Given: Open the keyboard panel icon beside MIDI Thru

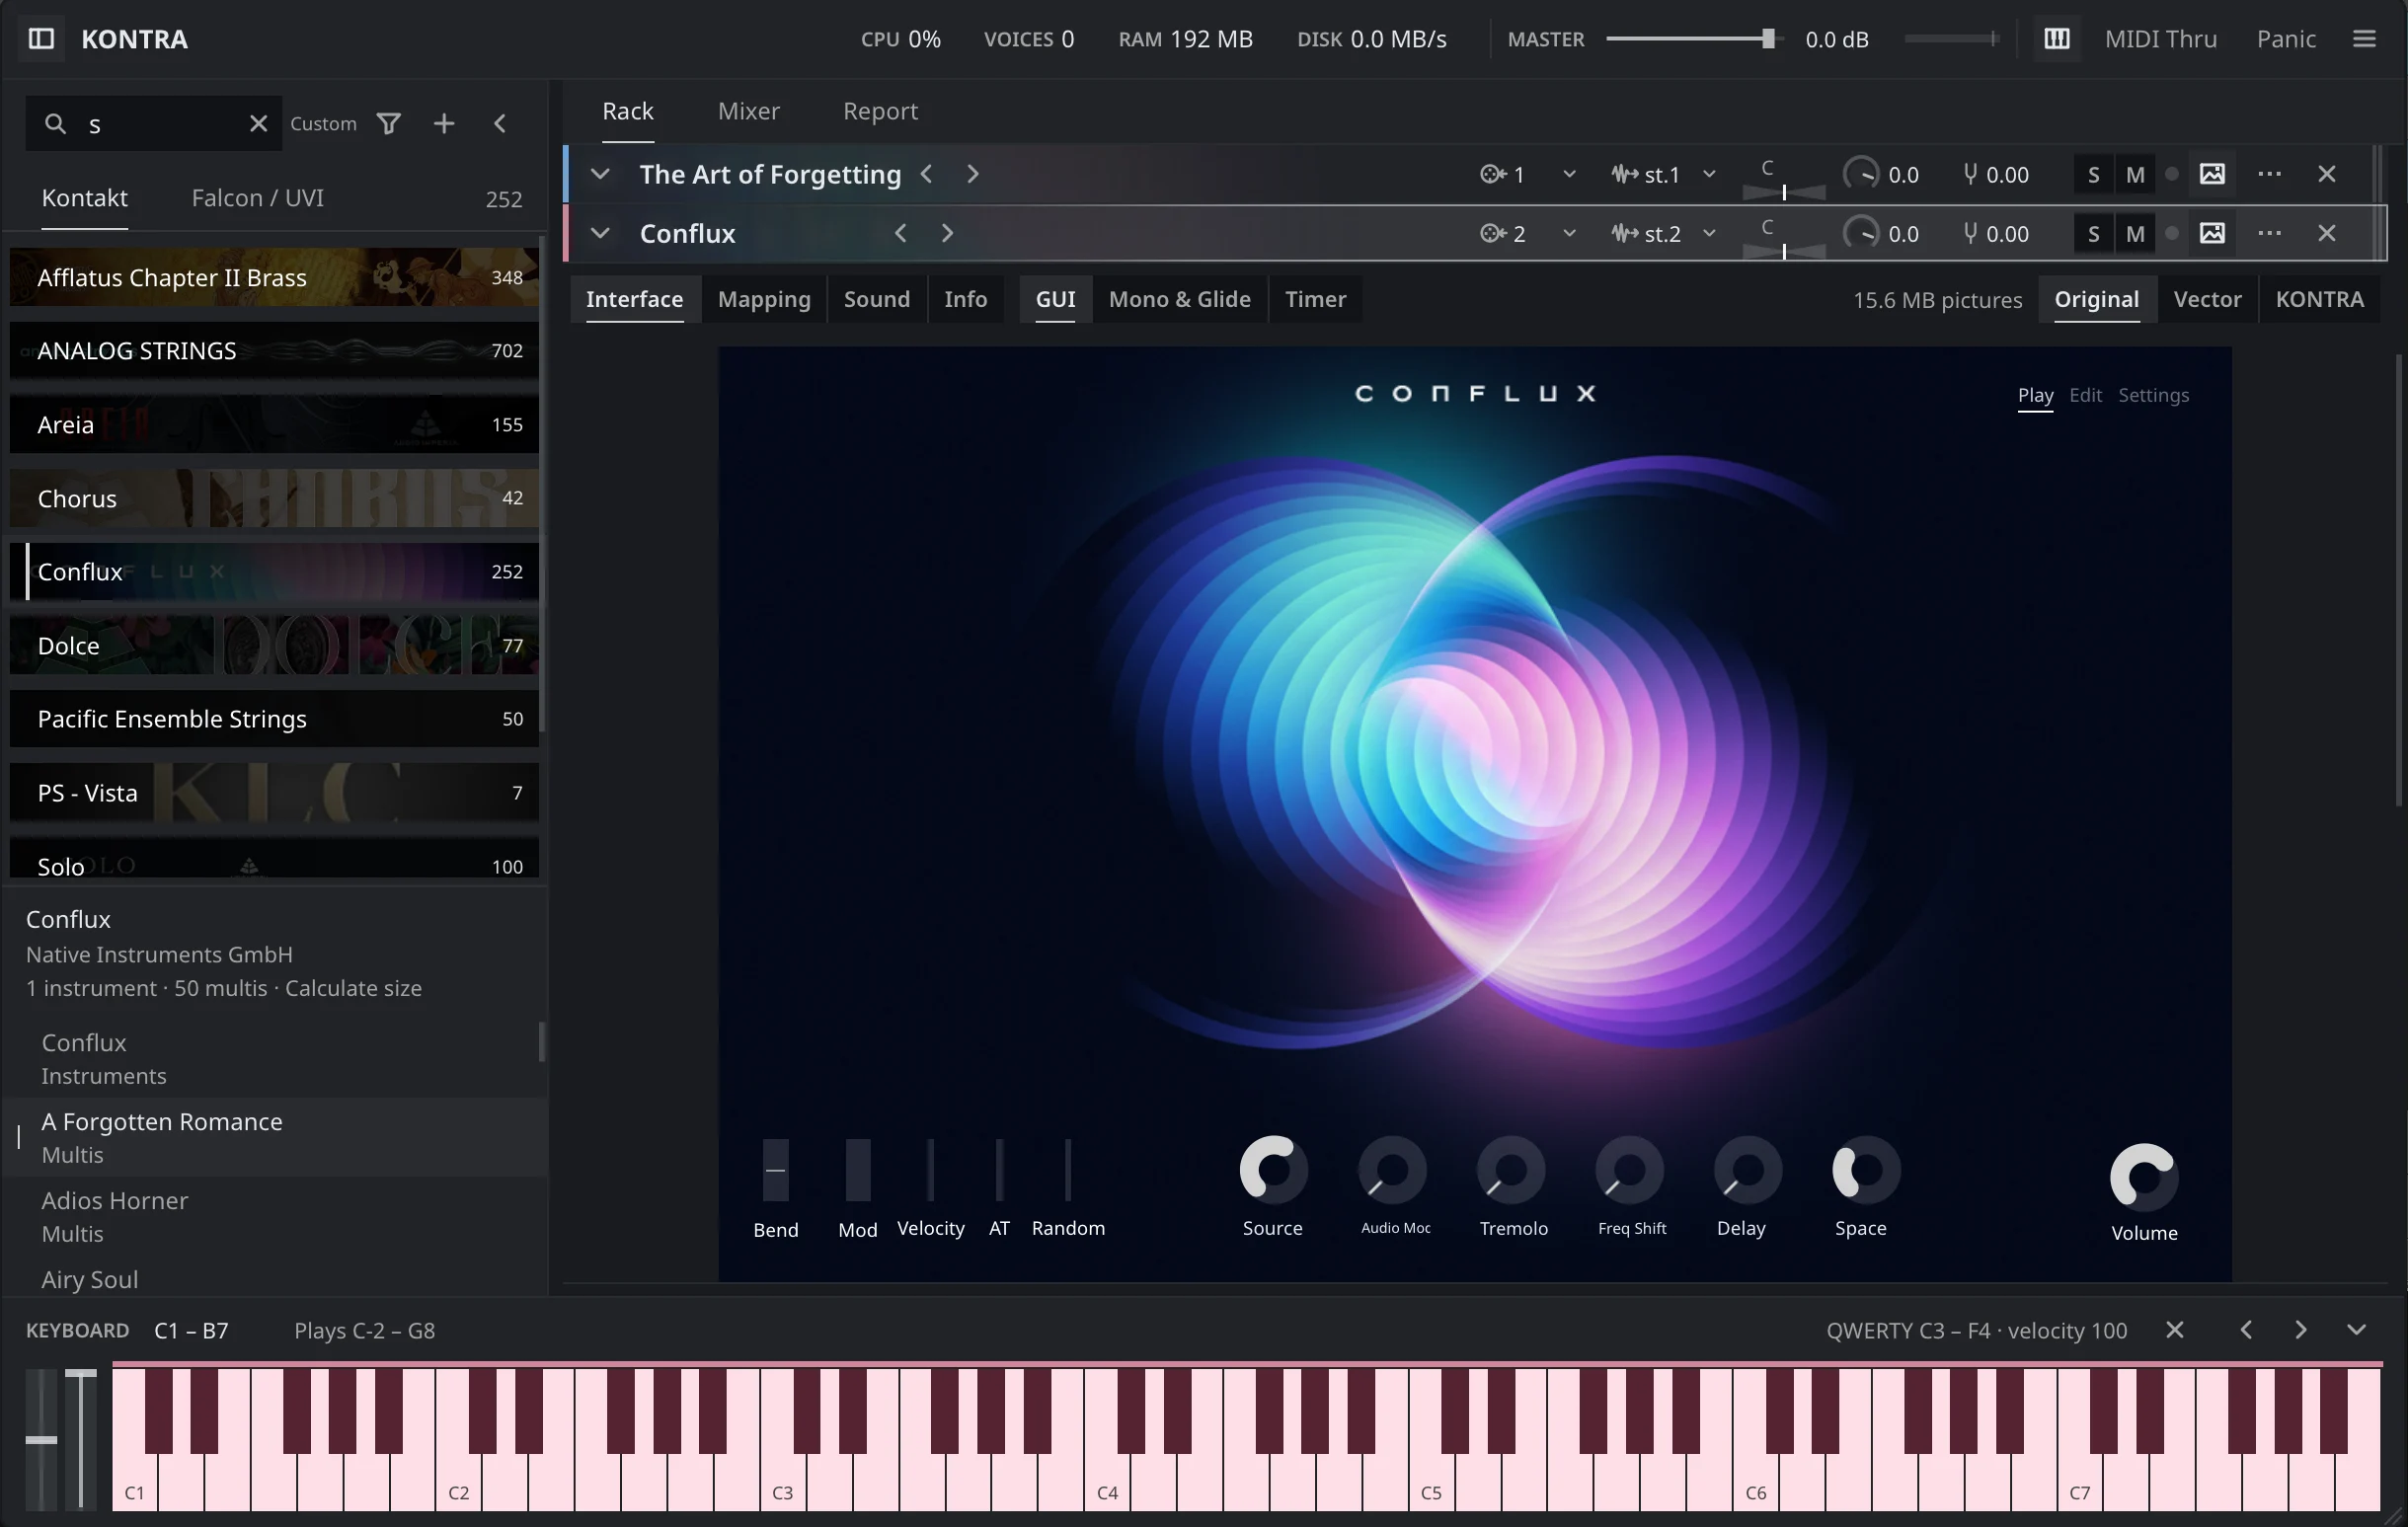Looking at the screenshot, I should pyautogui.click(x=2056, y=39).
